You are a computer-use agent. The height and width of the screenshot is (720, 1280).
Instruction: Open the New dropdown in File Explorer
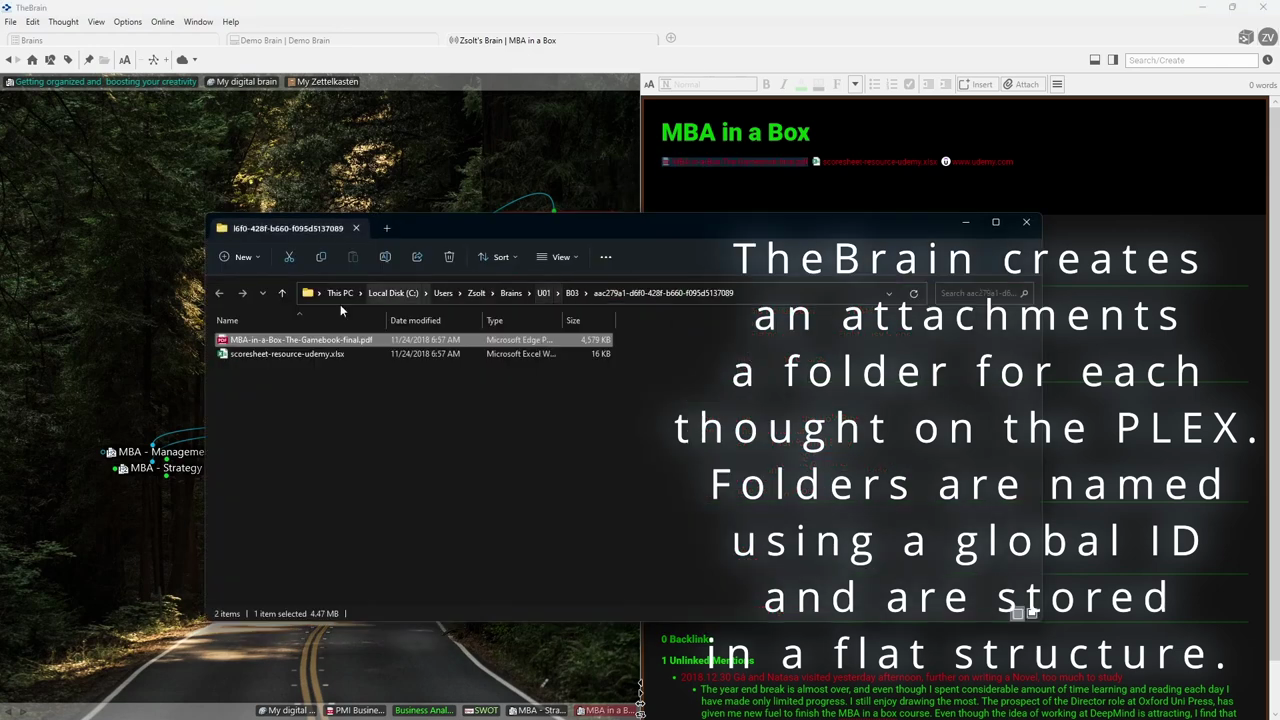coord(240,257)
